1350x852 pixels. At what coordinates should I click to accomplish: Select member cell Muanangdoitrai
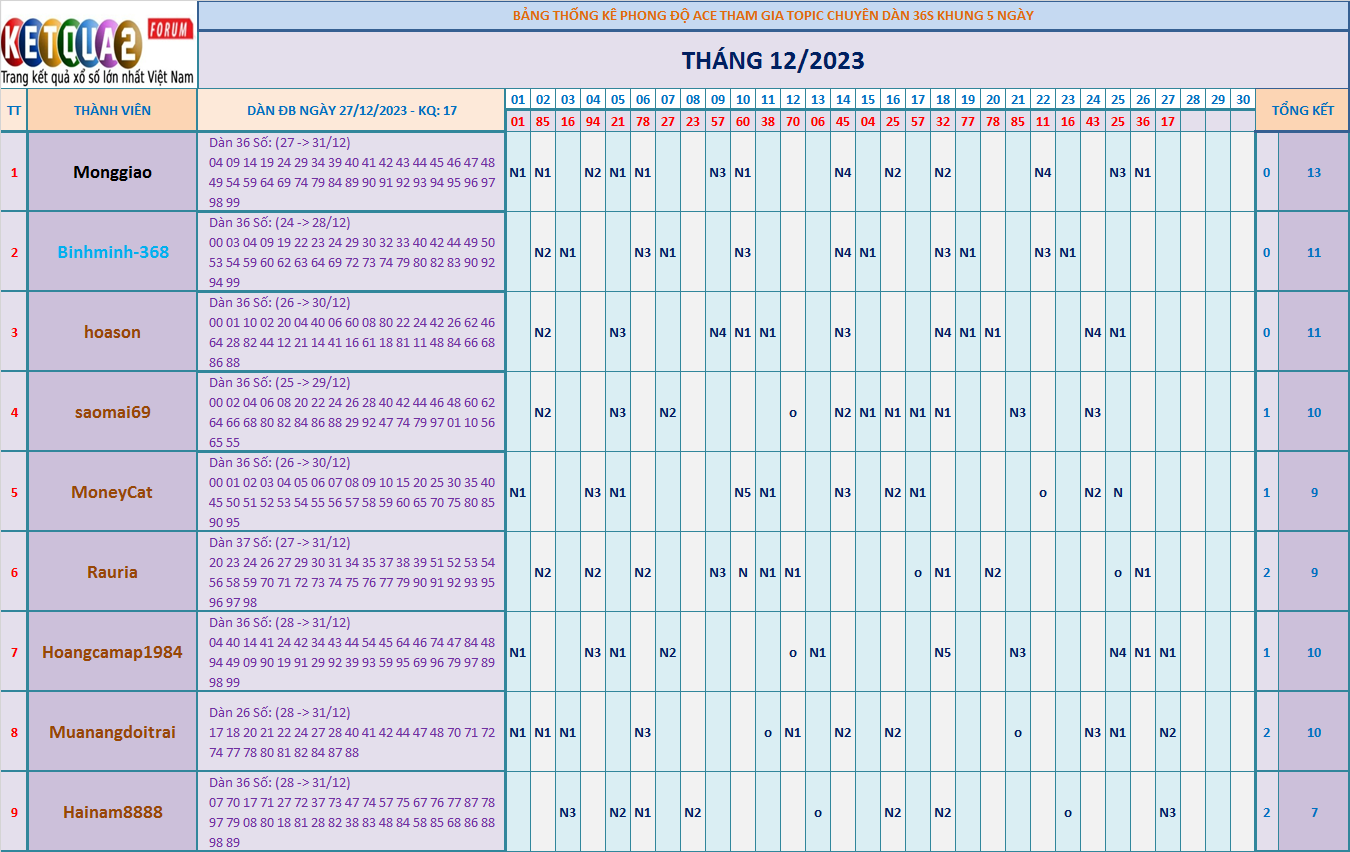coord(112,732)
